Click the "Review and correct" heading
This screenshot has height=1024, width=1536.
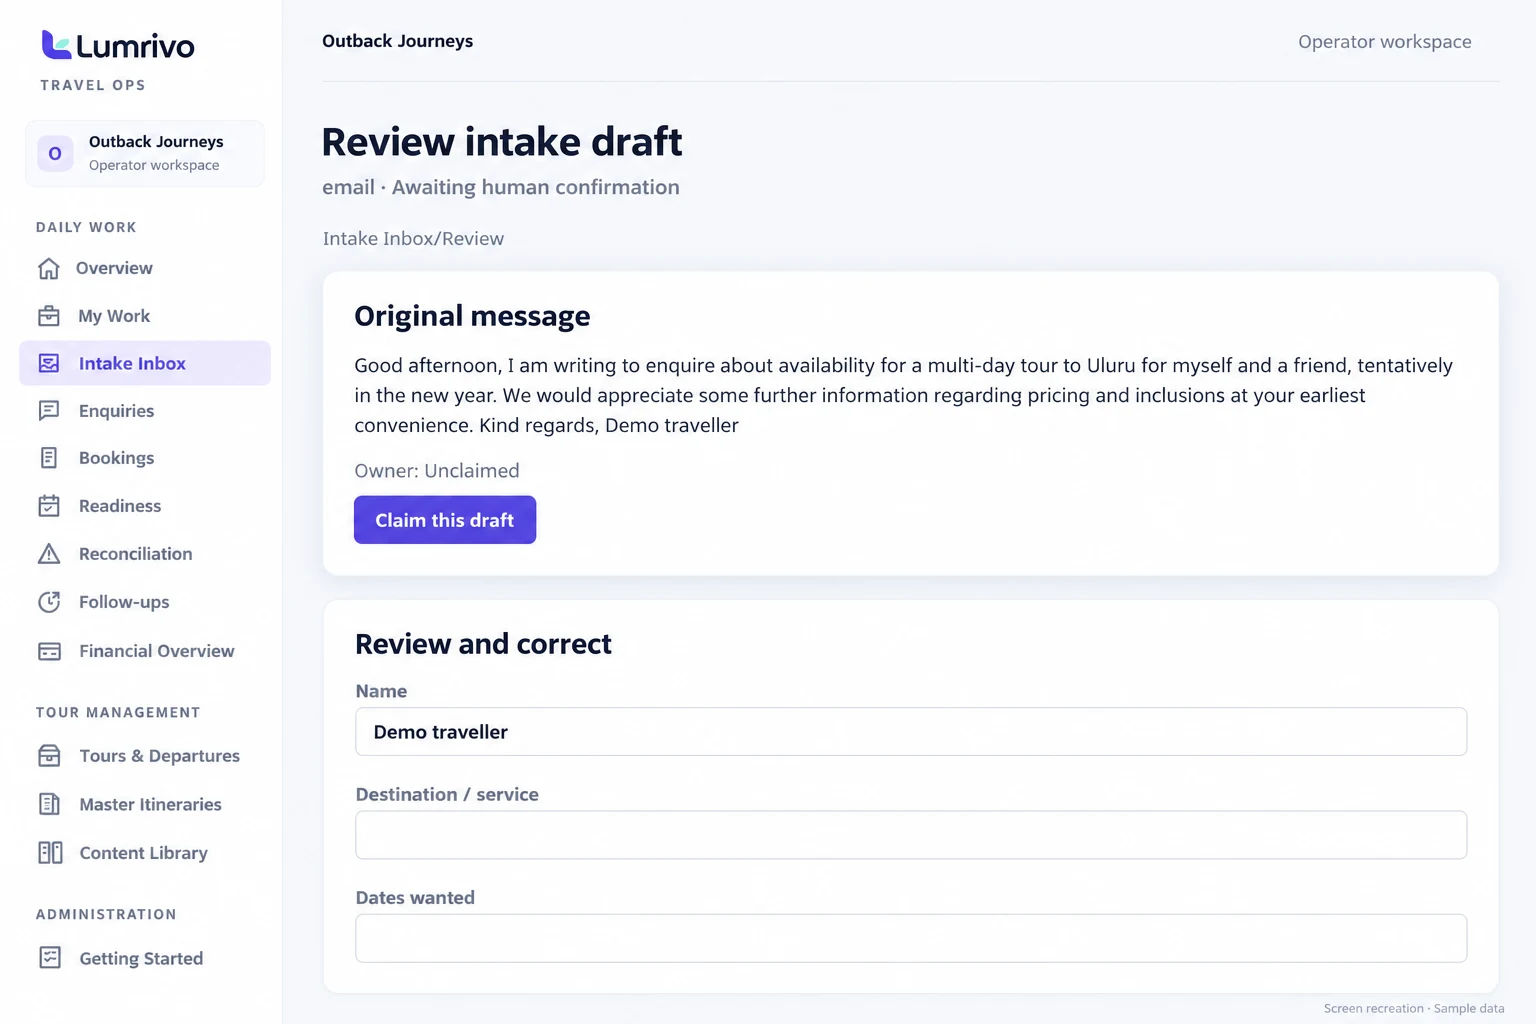[x=483, y=644]
